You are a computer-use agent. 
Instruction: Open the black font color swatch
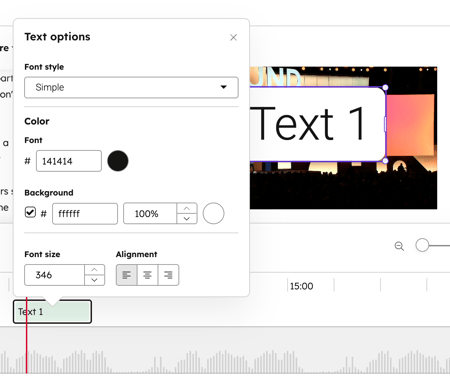click(x=118, y=161)
